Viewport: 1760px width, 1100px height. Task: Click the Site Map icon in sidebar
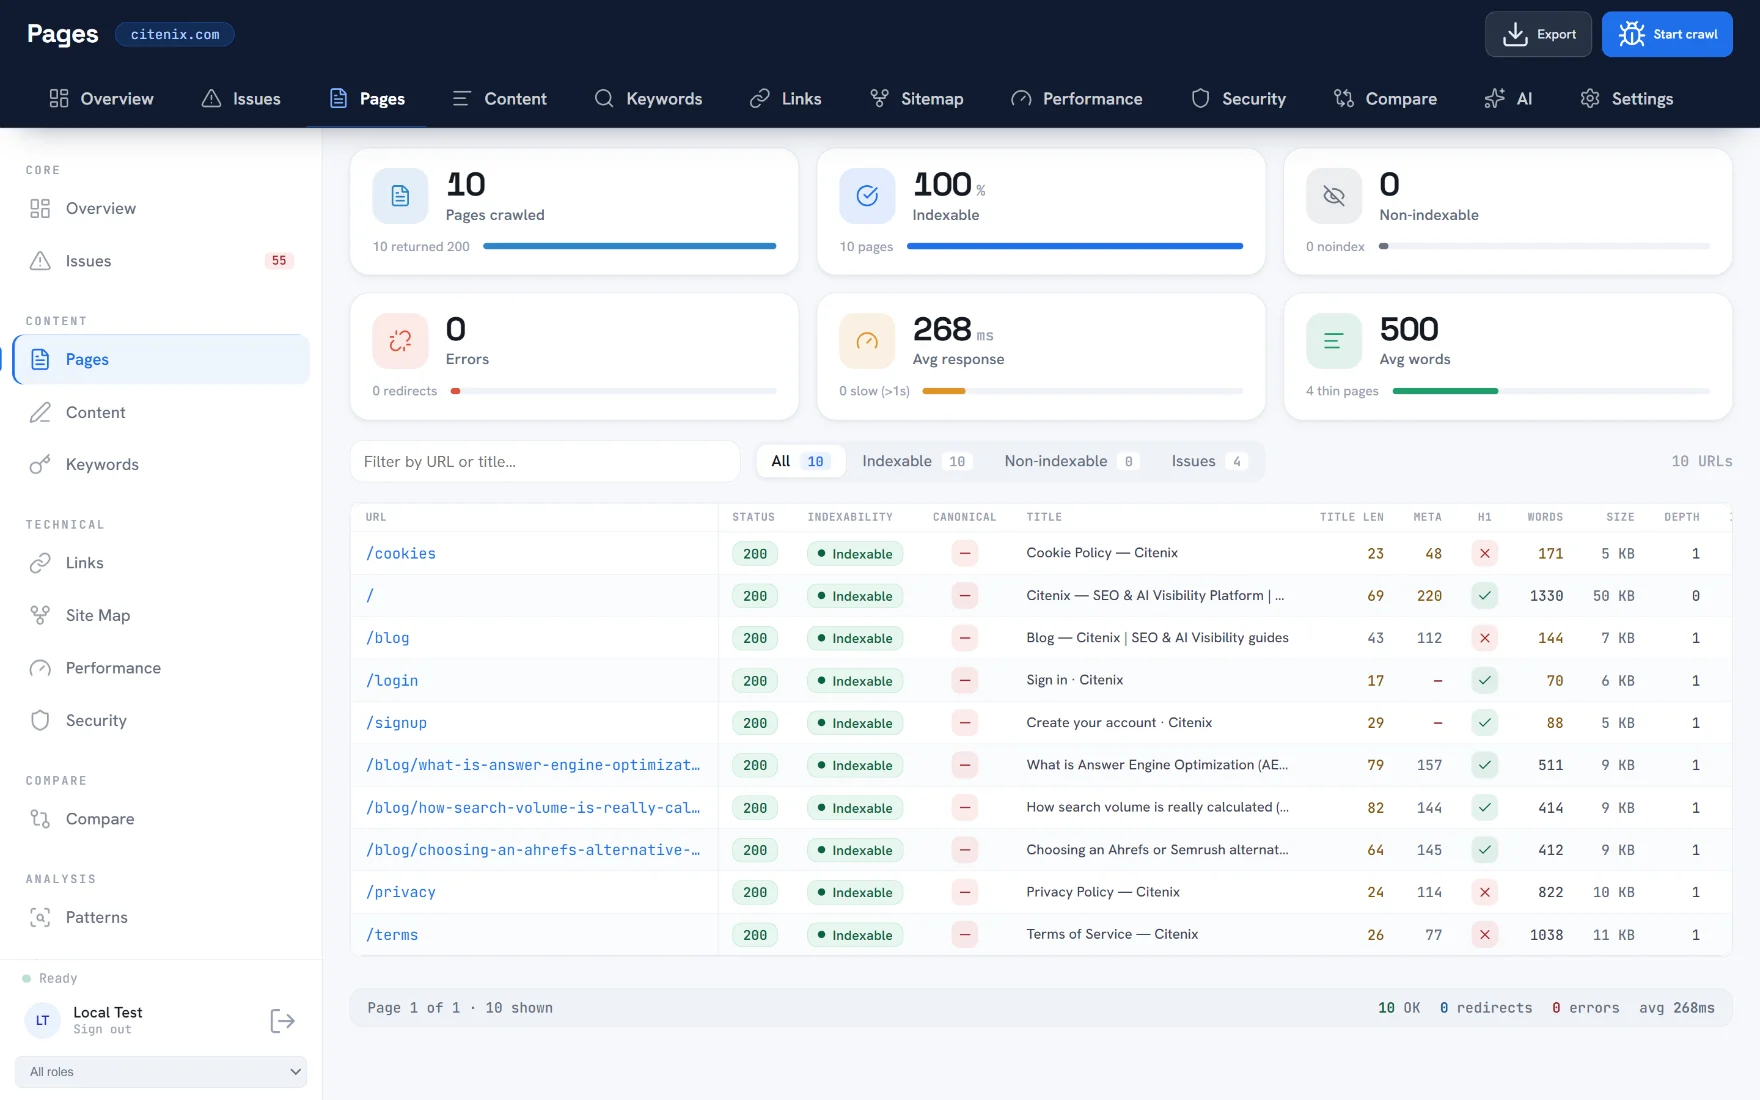(x=40, y=615)
